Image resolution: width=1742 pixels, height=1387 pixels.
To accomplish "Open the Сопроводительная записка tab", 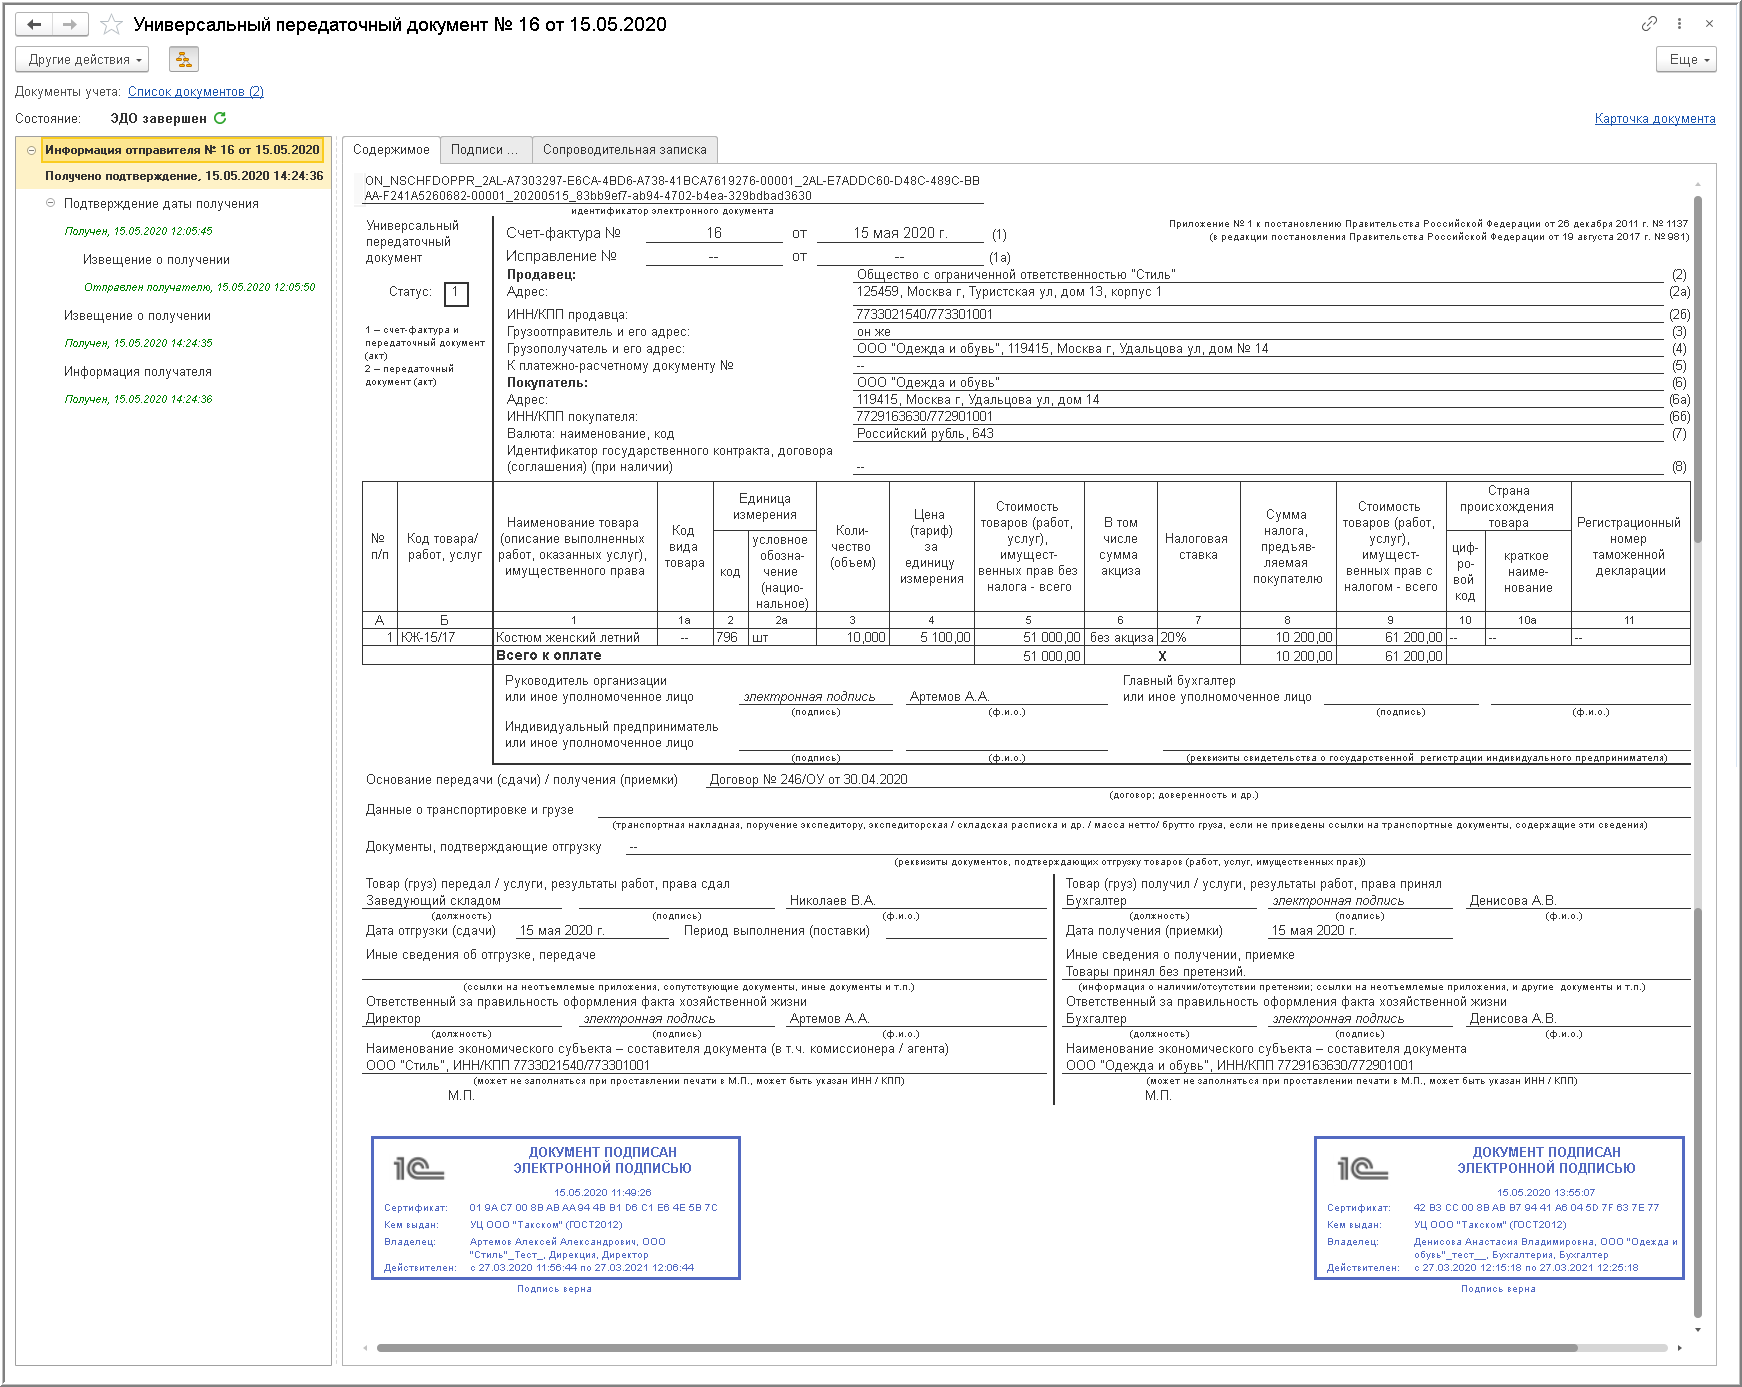I will coord(625,150).
